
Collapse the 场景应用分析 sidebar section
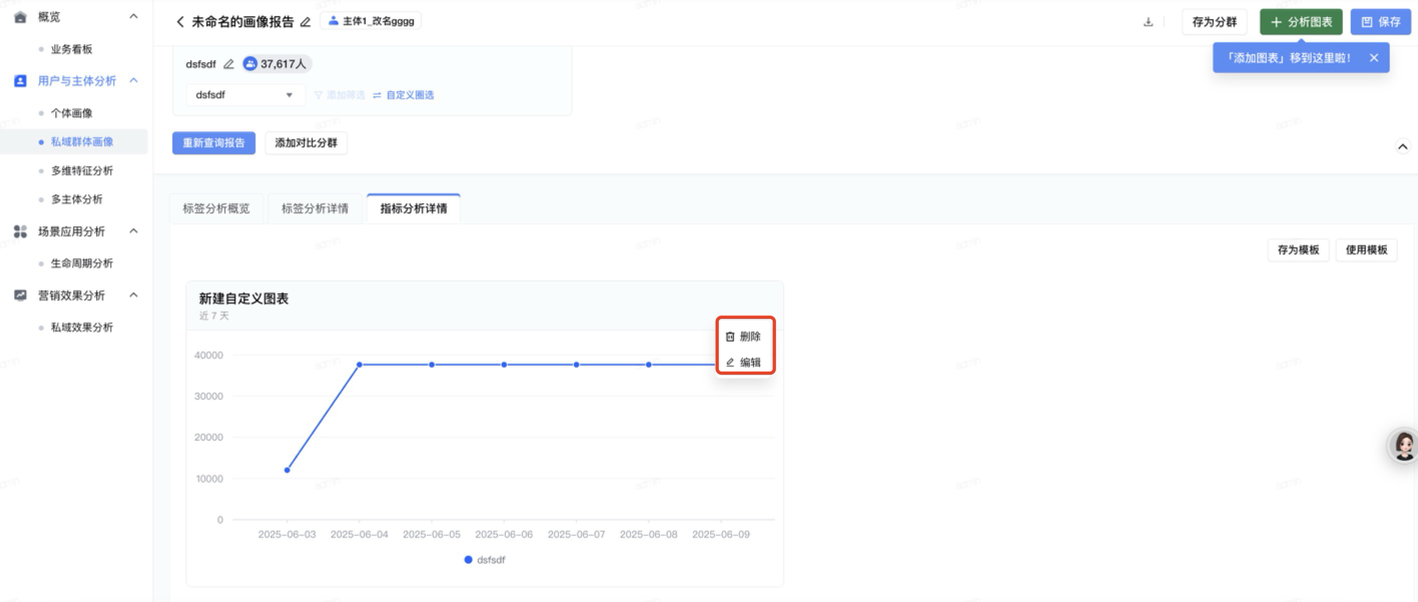[134, 231]
